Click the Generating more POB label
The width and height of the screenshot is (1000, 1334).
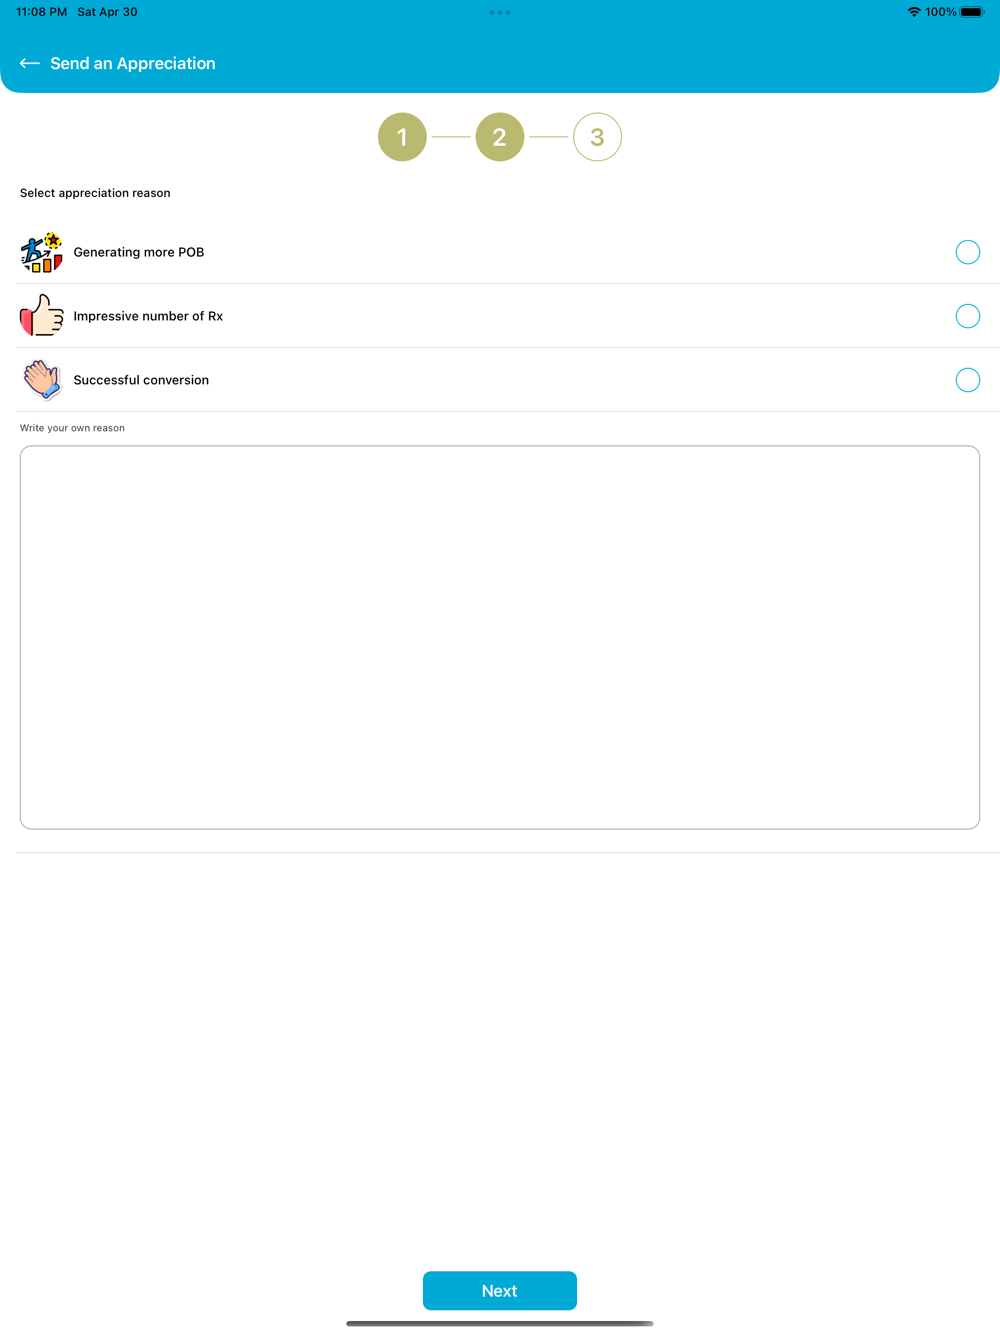pyautogui.click(x=139, y=252)
